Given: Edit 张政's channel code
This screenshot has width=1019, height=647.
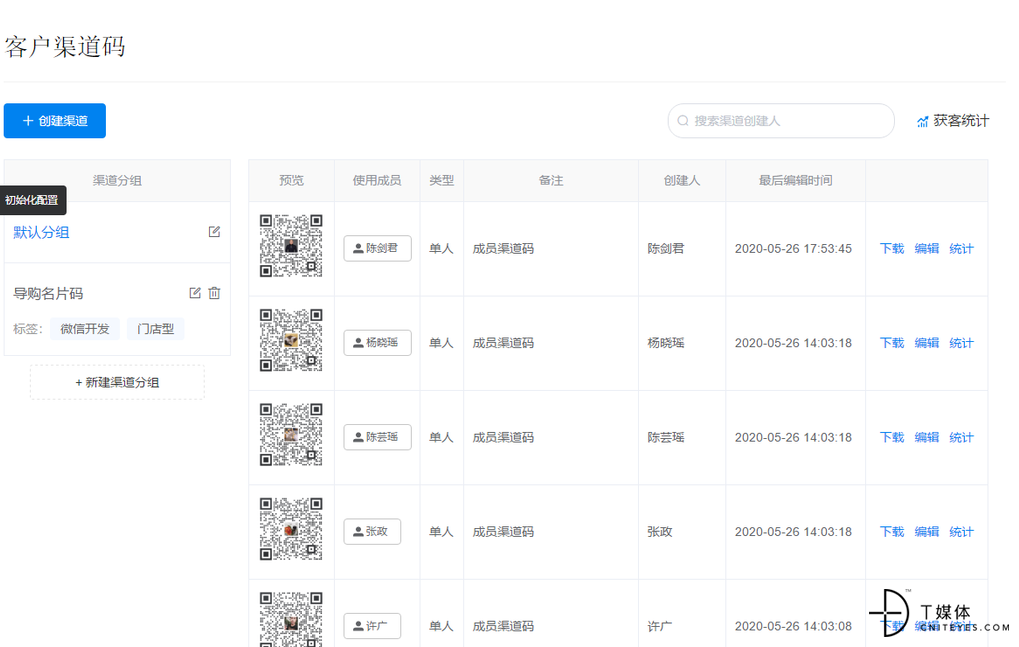Looking at the screenshot, I should [927, 531].
